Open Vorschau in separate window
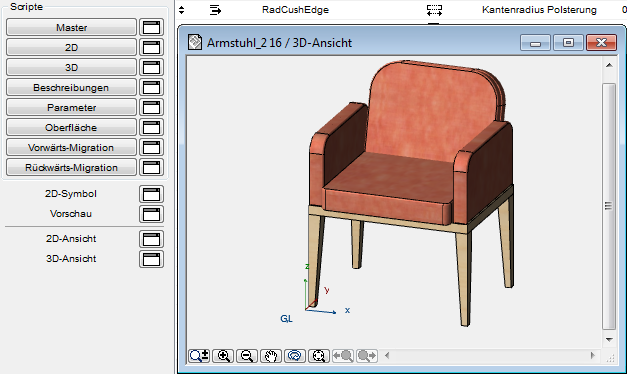 [152, 214]
